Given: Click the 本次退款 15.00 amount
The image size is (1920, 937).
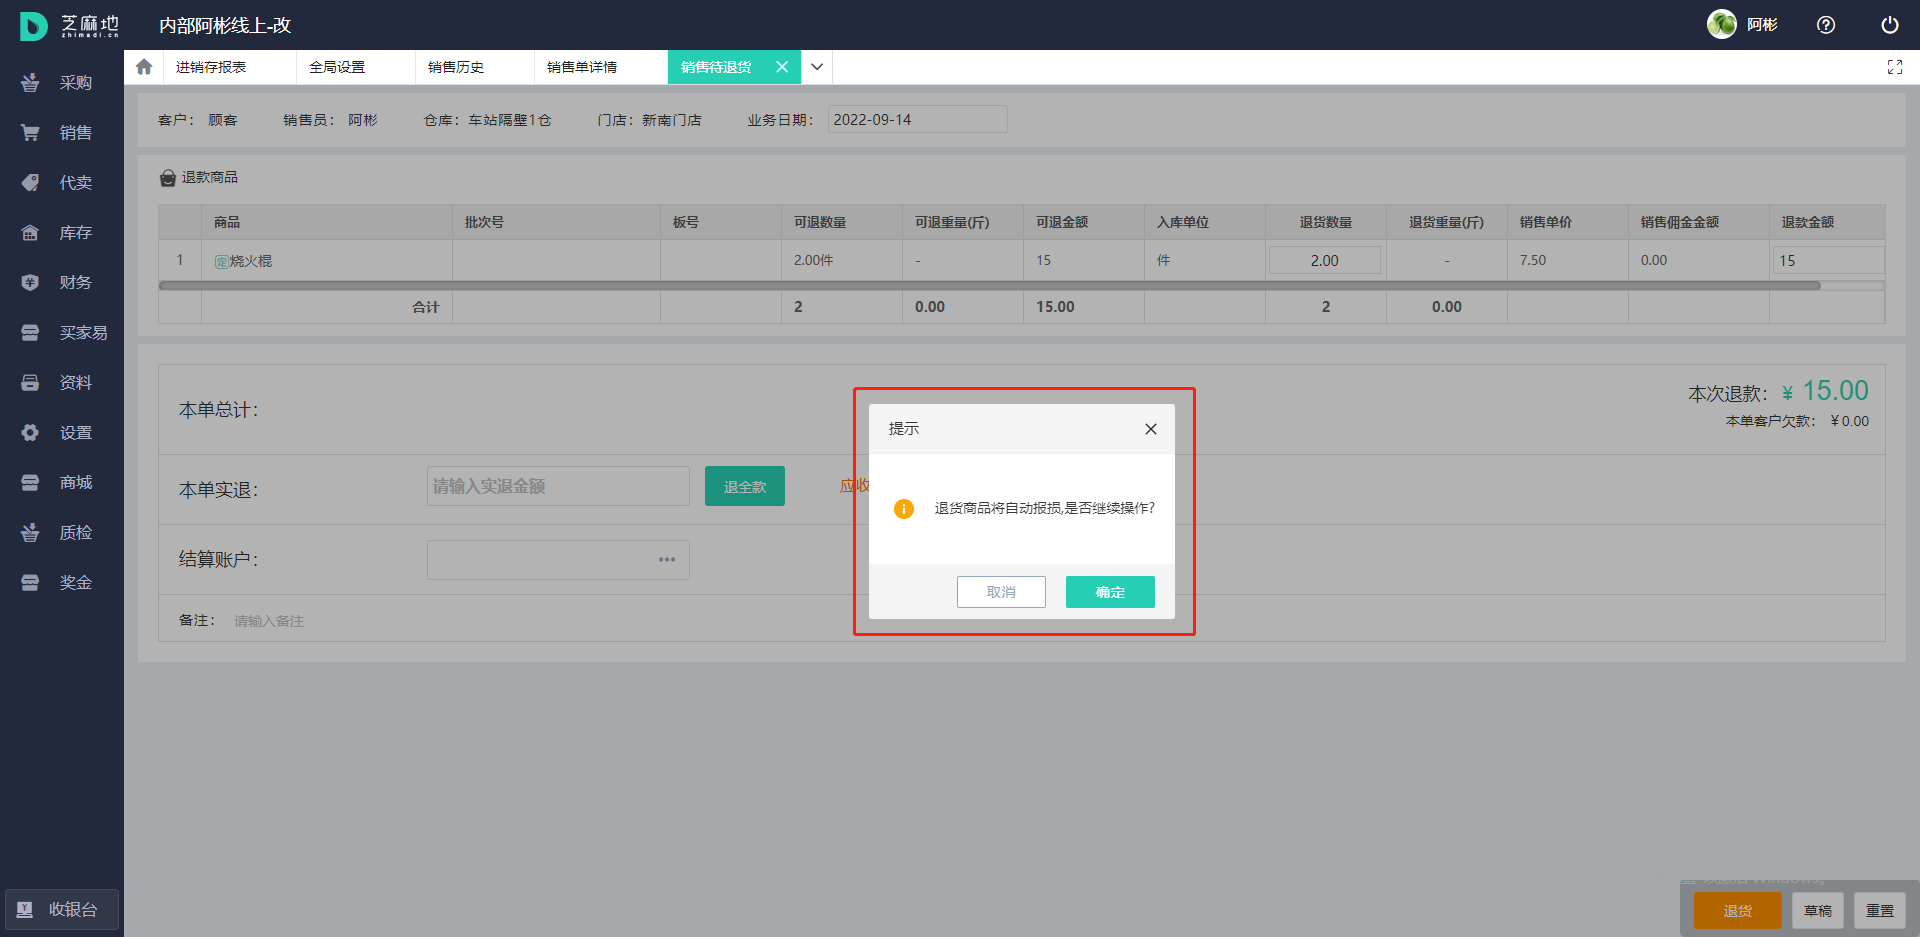Looking at the screenshot, I should click(x=1835, y=391).
